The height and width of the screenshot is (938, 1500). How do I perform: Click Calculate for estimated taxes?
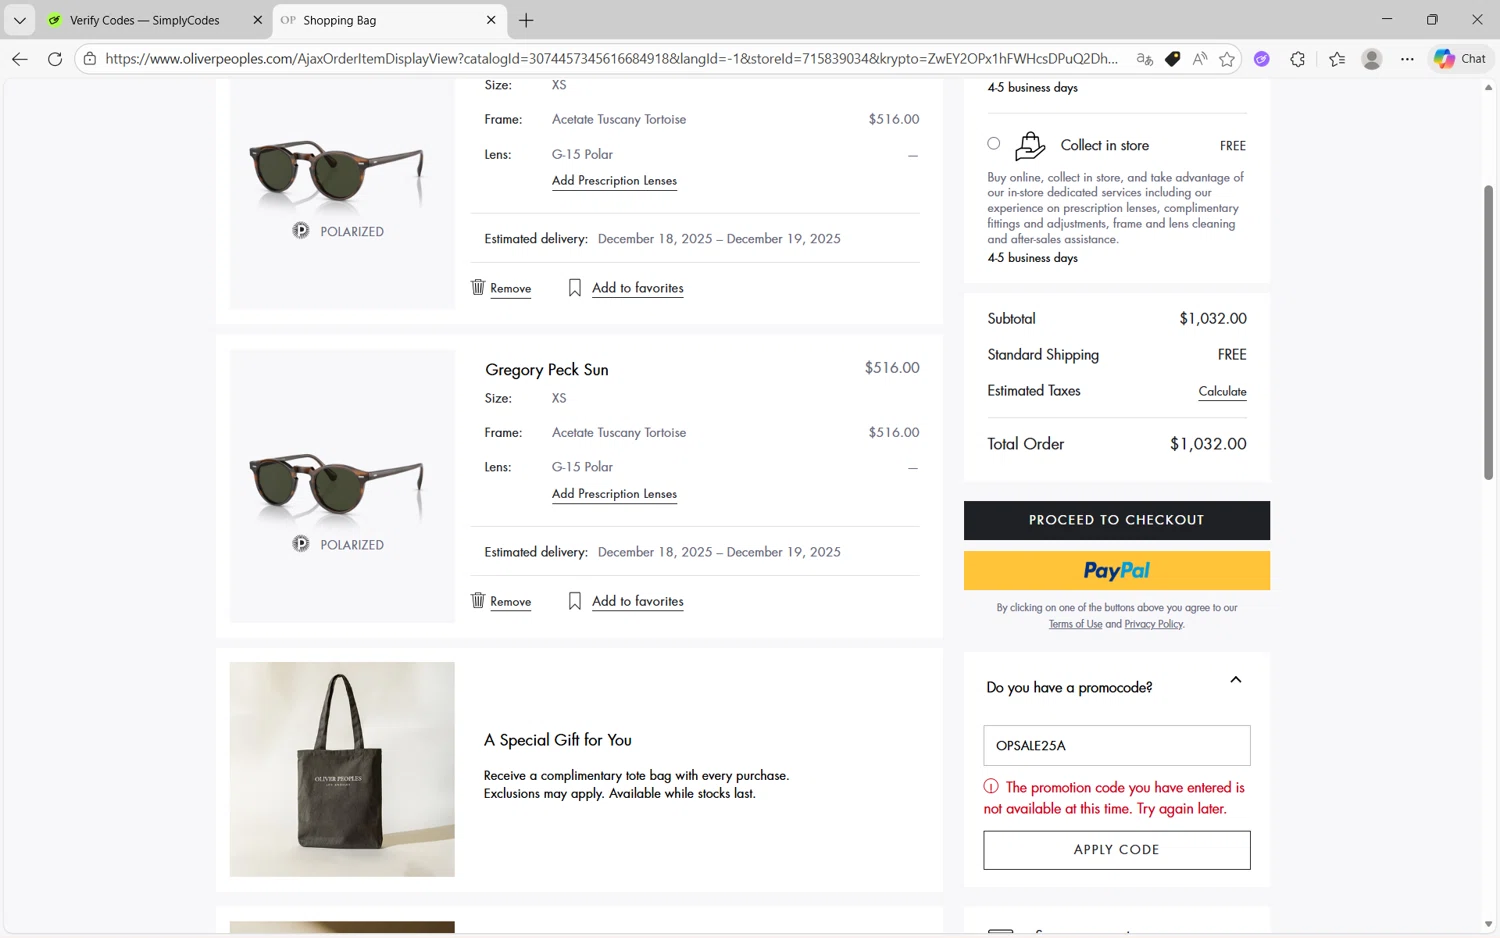[x=1222, y=391]
